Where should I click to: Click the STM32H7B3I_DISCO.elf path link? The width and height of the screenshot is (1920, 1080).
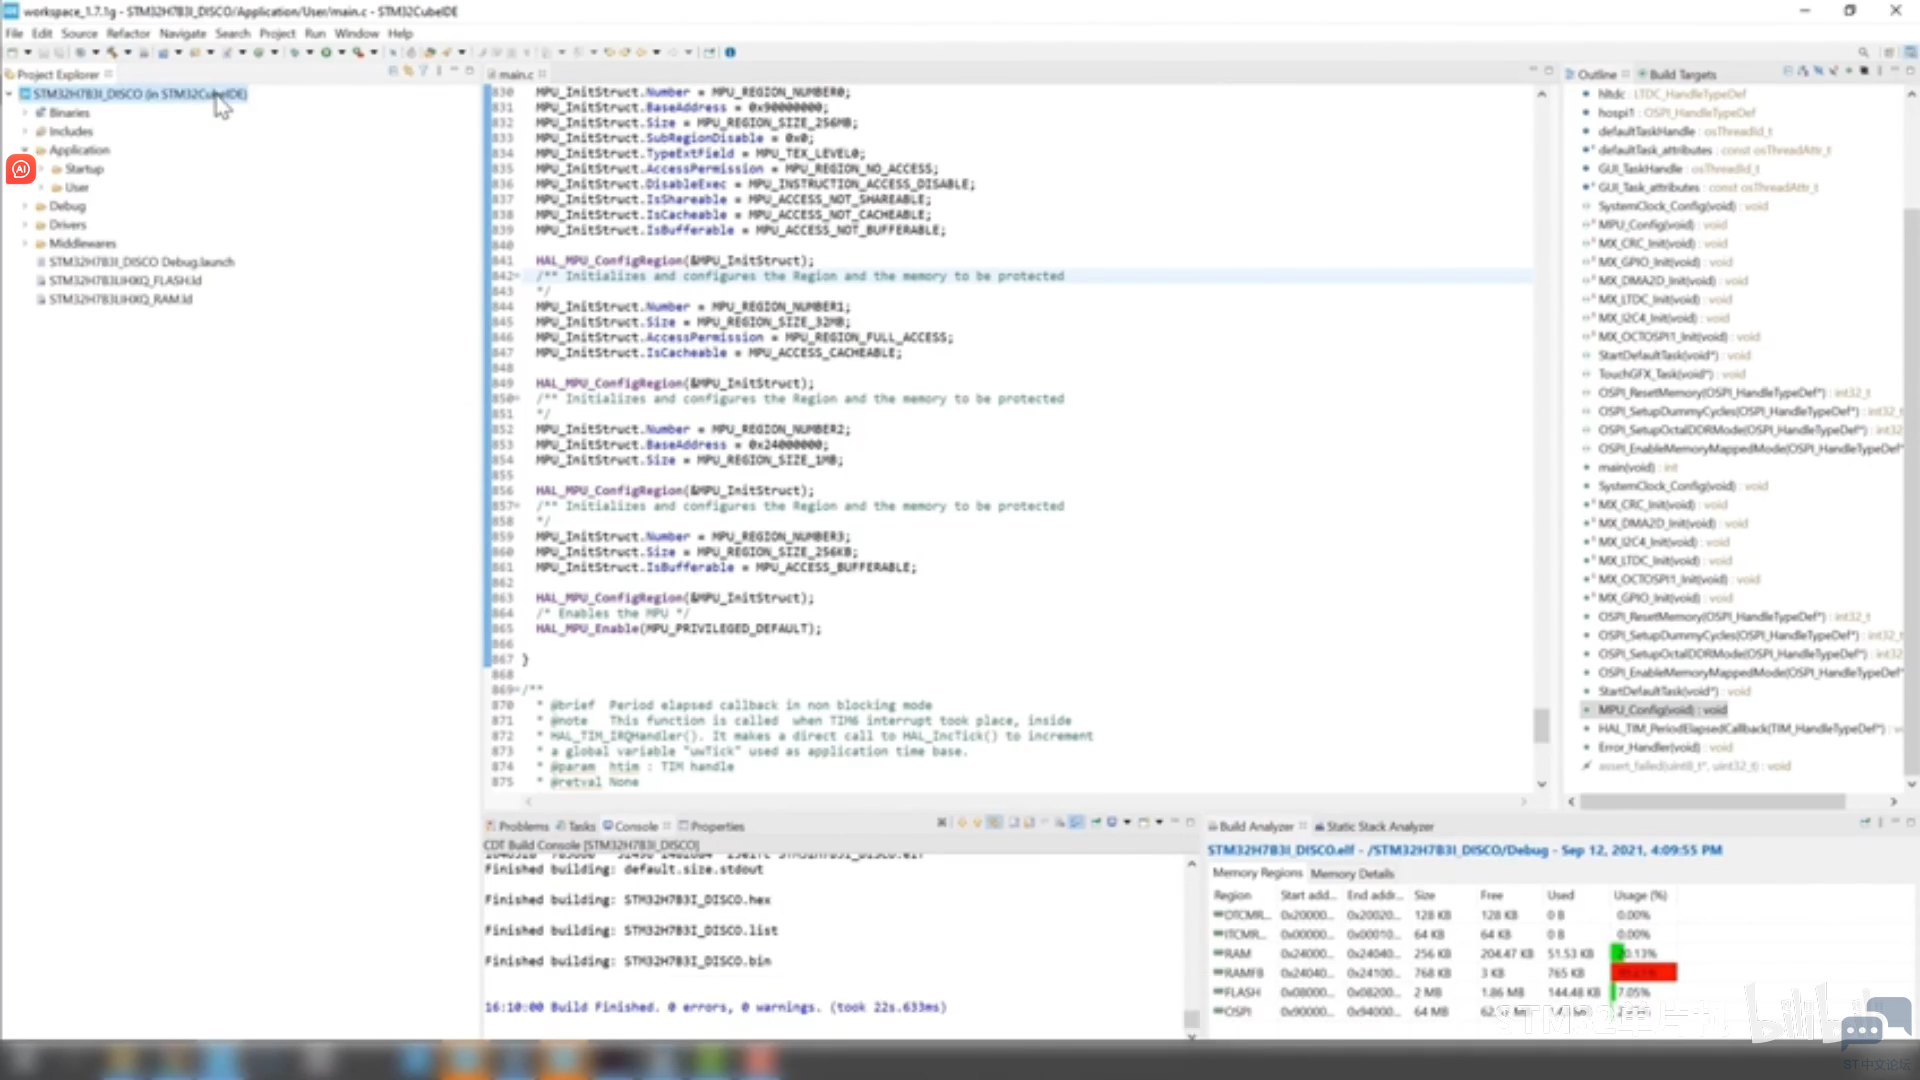coord(1464,850)
